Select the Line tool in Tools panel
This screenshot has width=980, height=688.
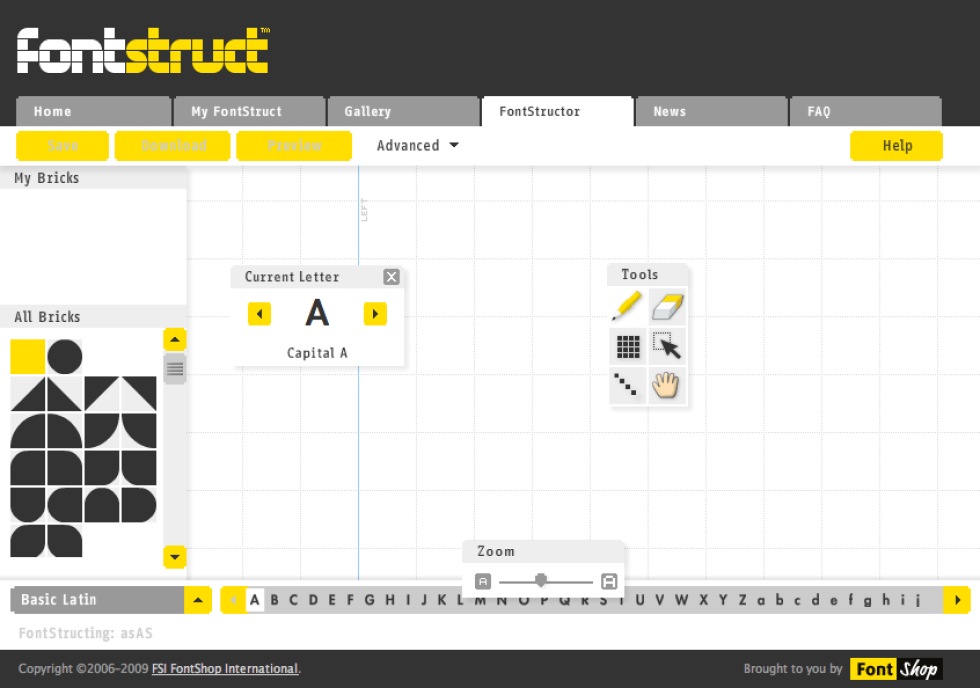click(x=627, y=385)
